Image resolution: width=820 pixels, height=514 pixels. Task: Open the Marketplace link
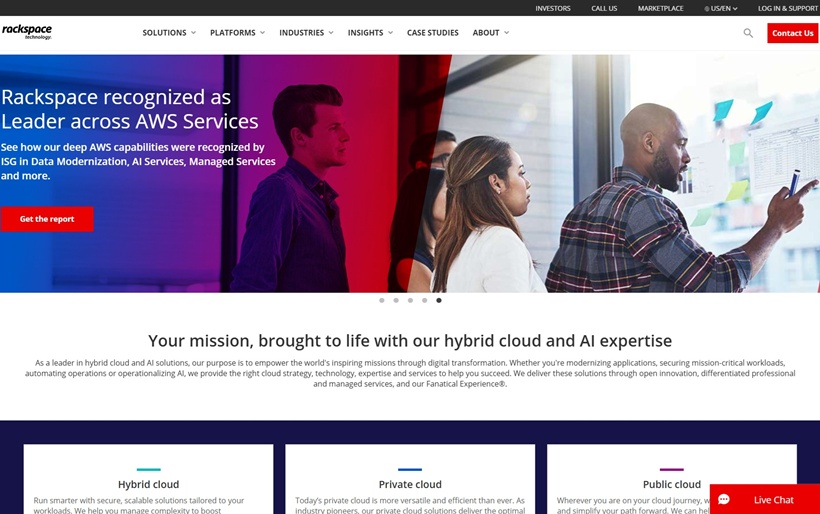[x=660, y=8]
